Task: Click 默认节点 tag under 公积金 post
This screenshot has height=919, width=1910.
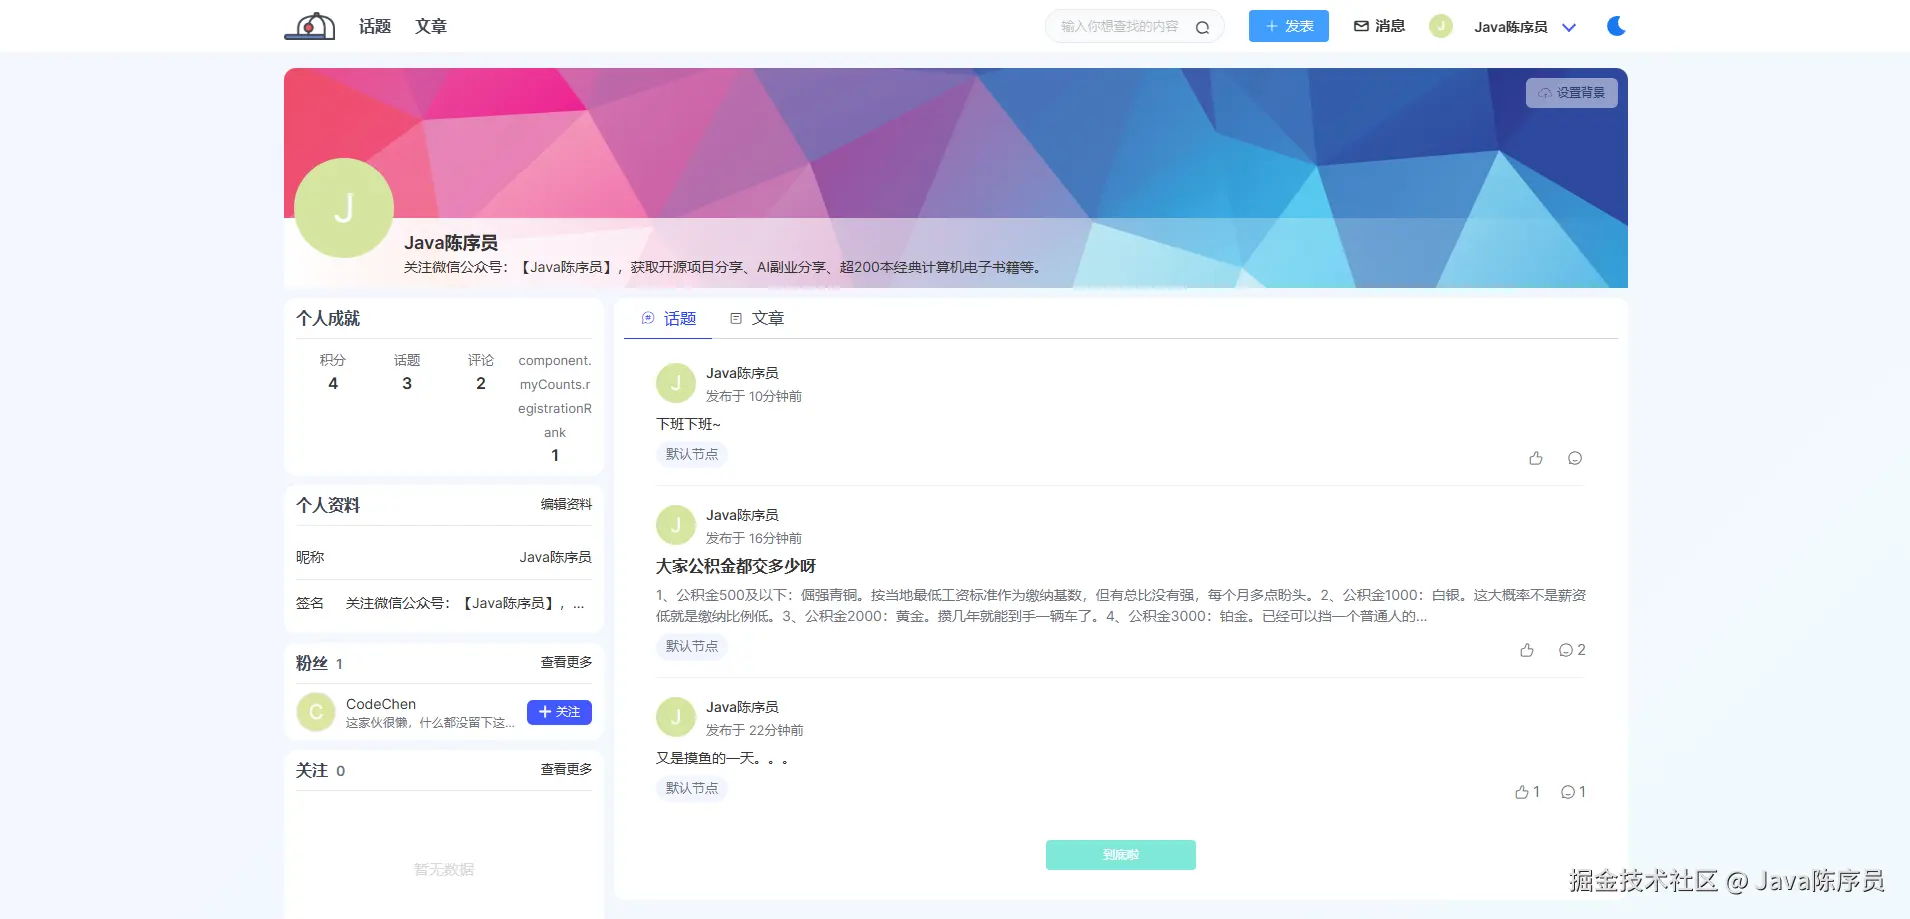Action: coord(692,646)
